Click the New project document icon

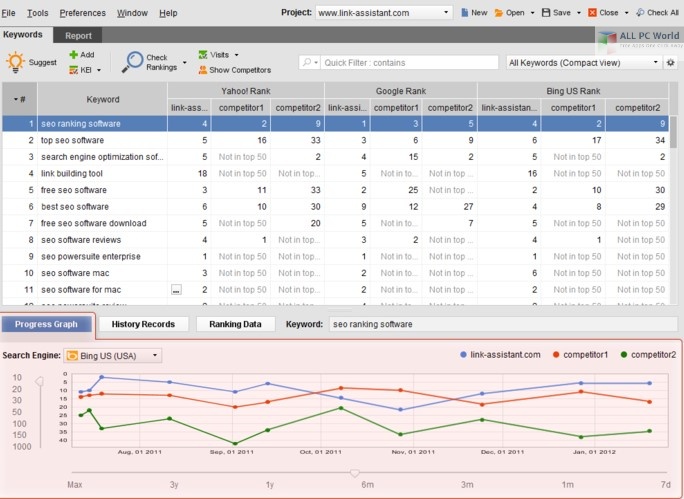pyautogui.click(x=465, y=13)
